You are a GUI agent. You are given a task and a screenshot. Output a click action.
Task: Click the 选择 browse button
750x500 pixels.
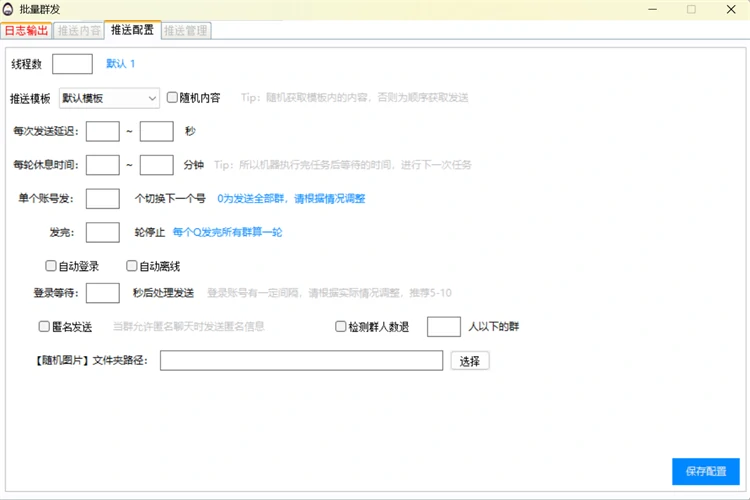pos(470,361)
